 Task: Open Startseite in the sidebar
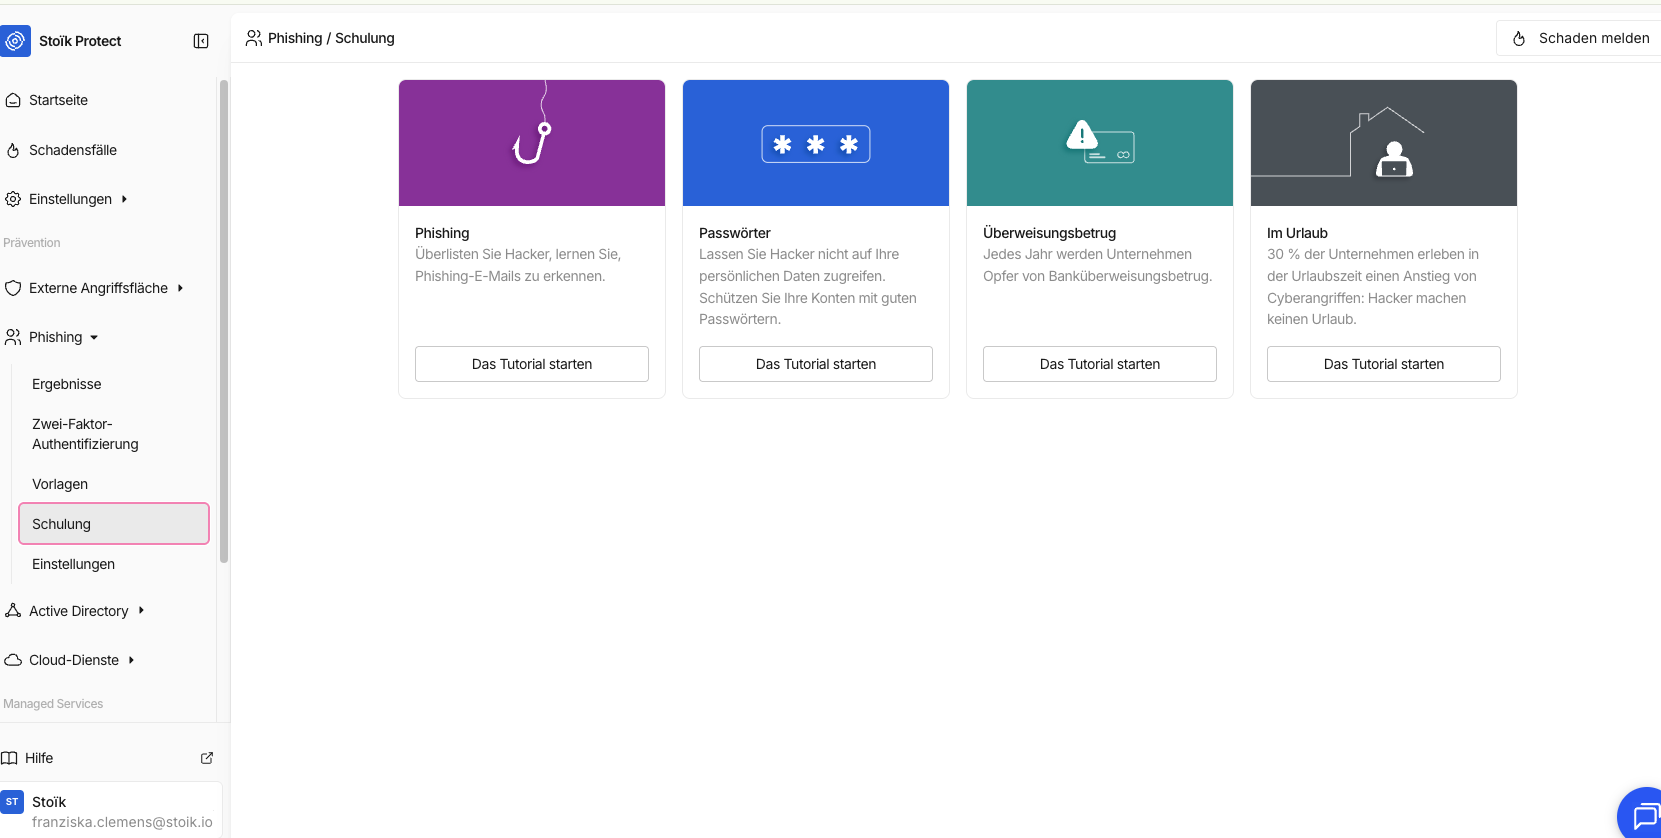58,100
